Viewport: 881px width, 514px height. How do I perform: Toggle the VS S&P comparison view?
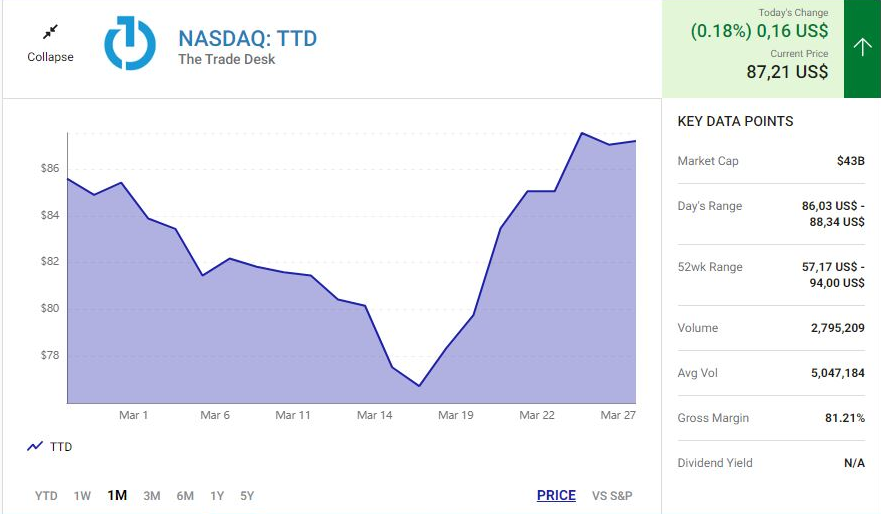click(x=612, y=495)
